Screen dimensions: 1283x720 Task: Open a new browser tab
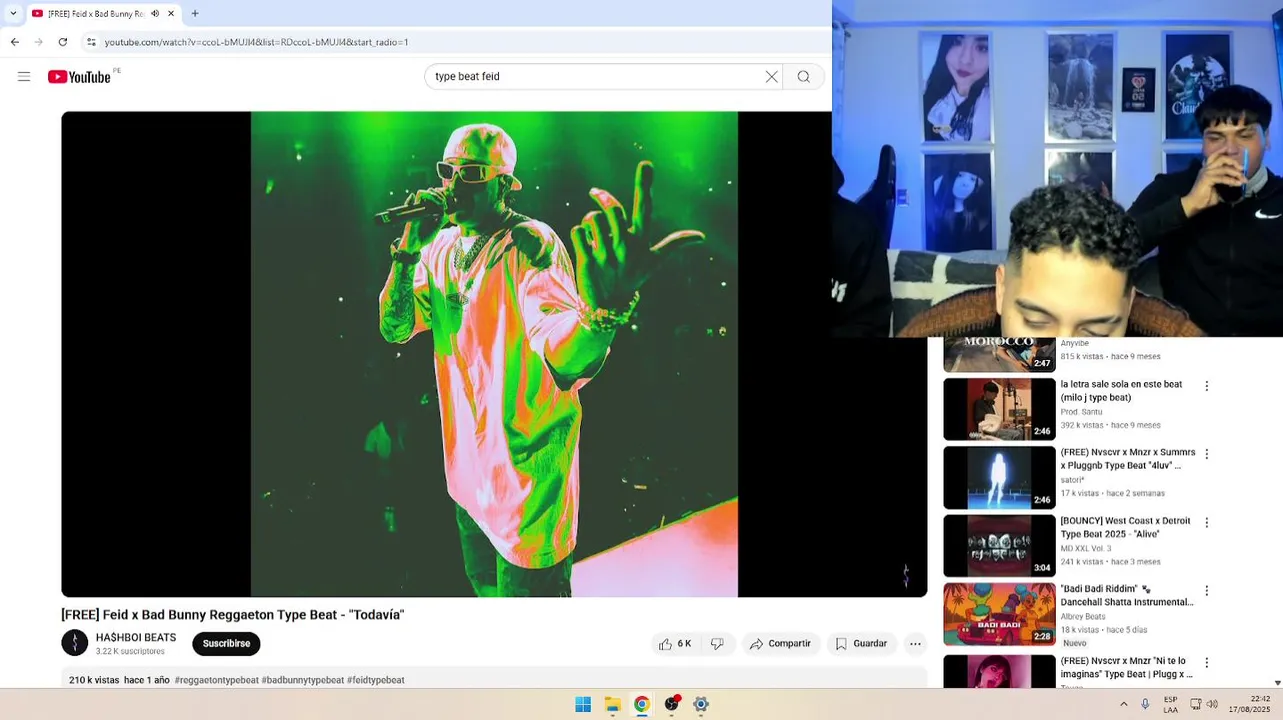[195, 14]
